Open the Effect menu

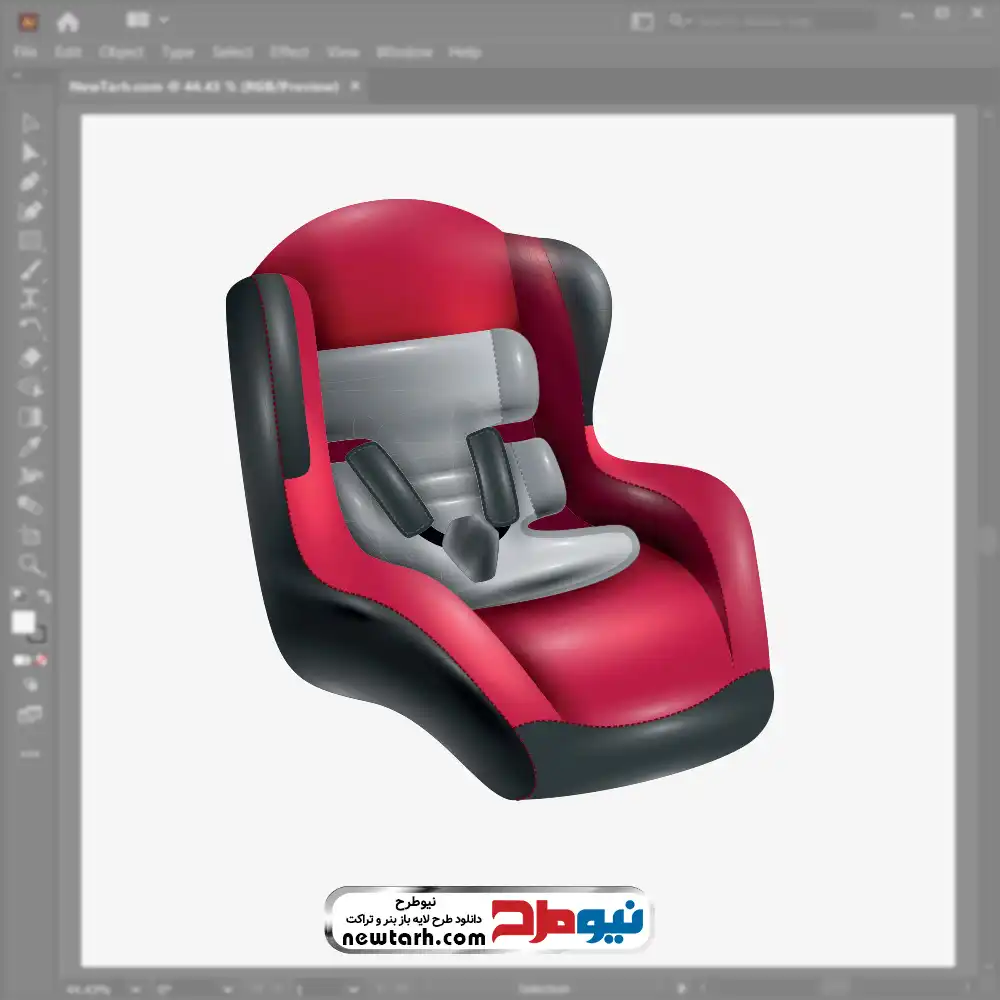point(290,52)
